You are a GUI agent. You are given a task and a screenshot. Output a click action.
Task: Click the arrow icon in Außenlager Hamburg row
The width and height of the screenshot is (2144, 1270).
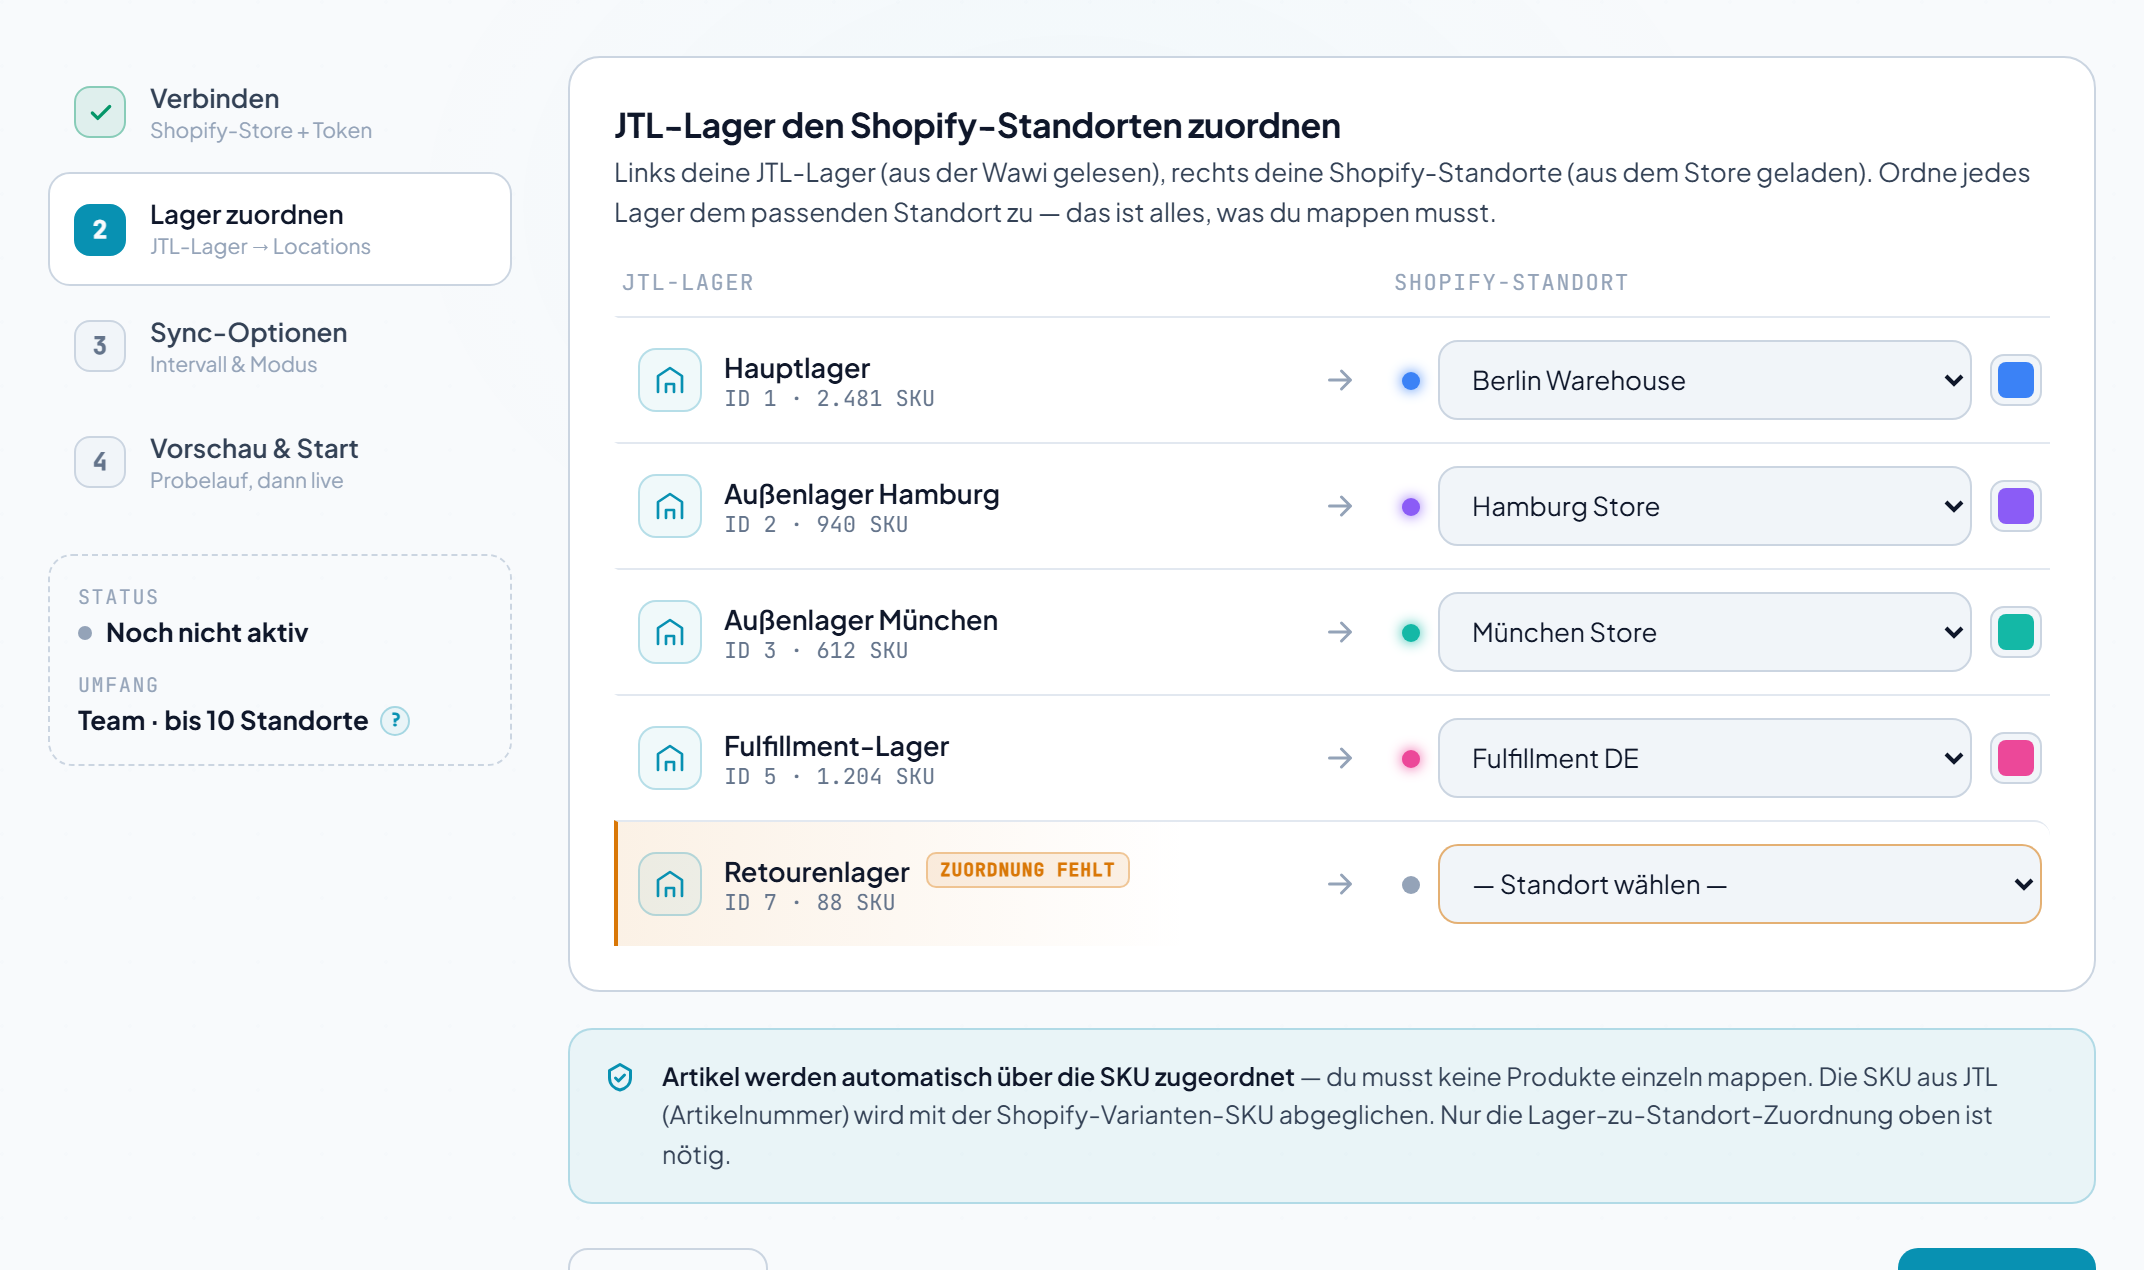(x=1340, y=506)
